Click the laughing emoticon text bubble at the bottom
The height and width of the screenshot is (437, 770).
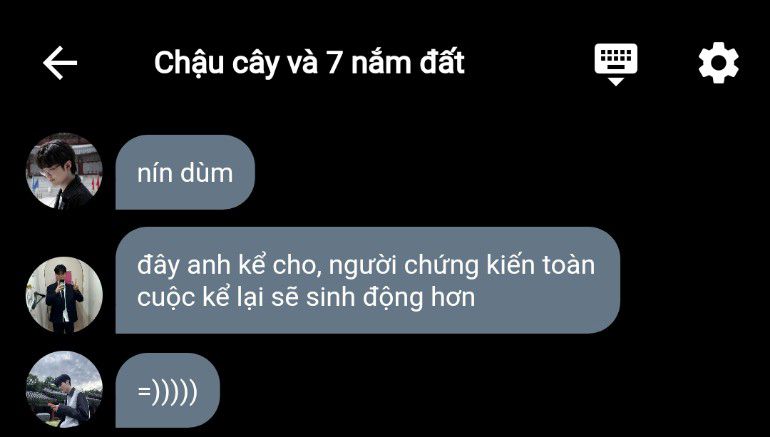click(x=167, y=390)
